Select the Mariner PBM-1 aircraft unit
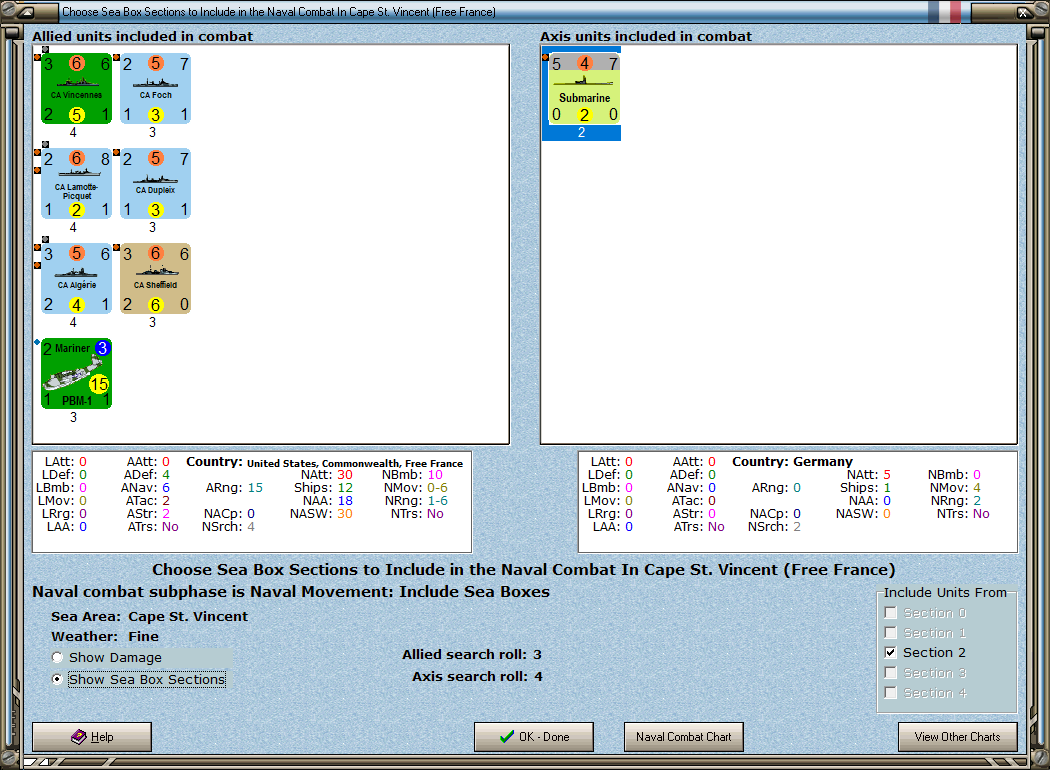Image resolution: width=1050 pixels, height=770 pixels. 76,374
